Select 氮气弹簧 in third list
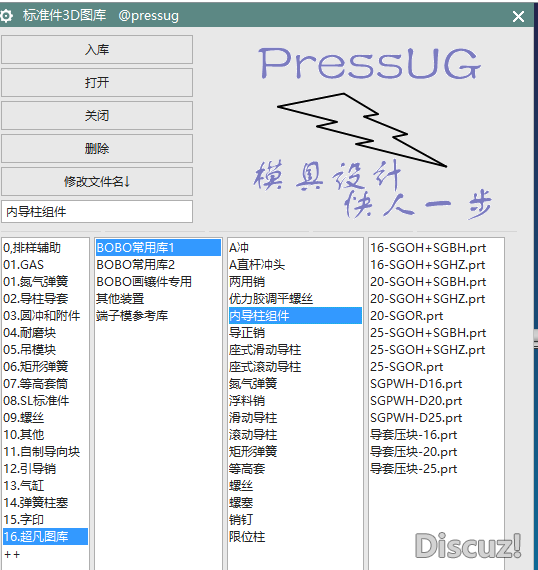 [x=295, y=384]
